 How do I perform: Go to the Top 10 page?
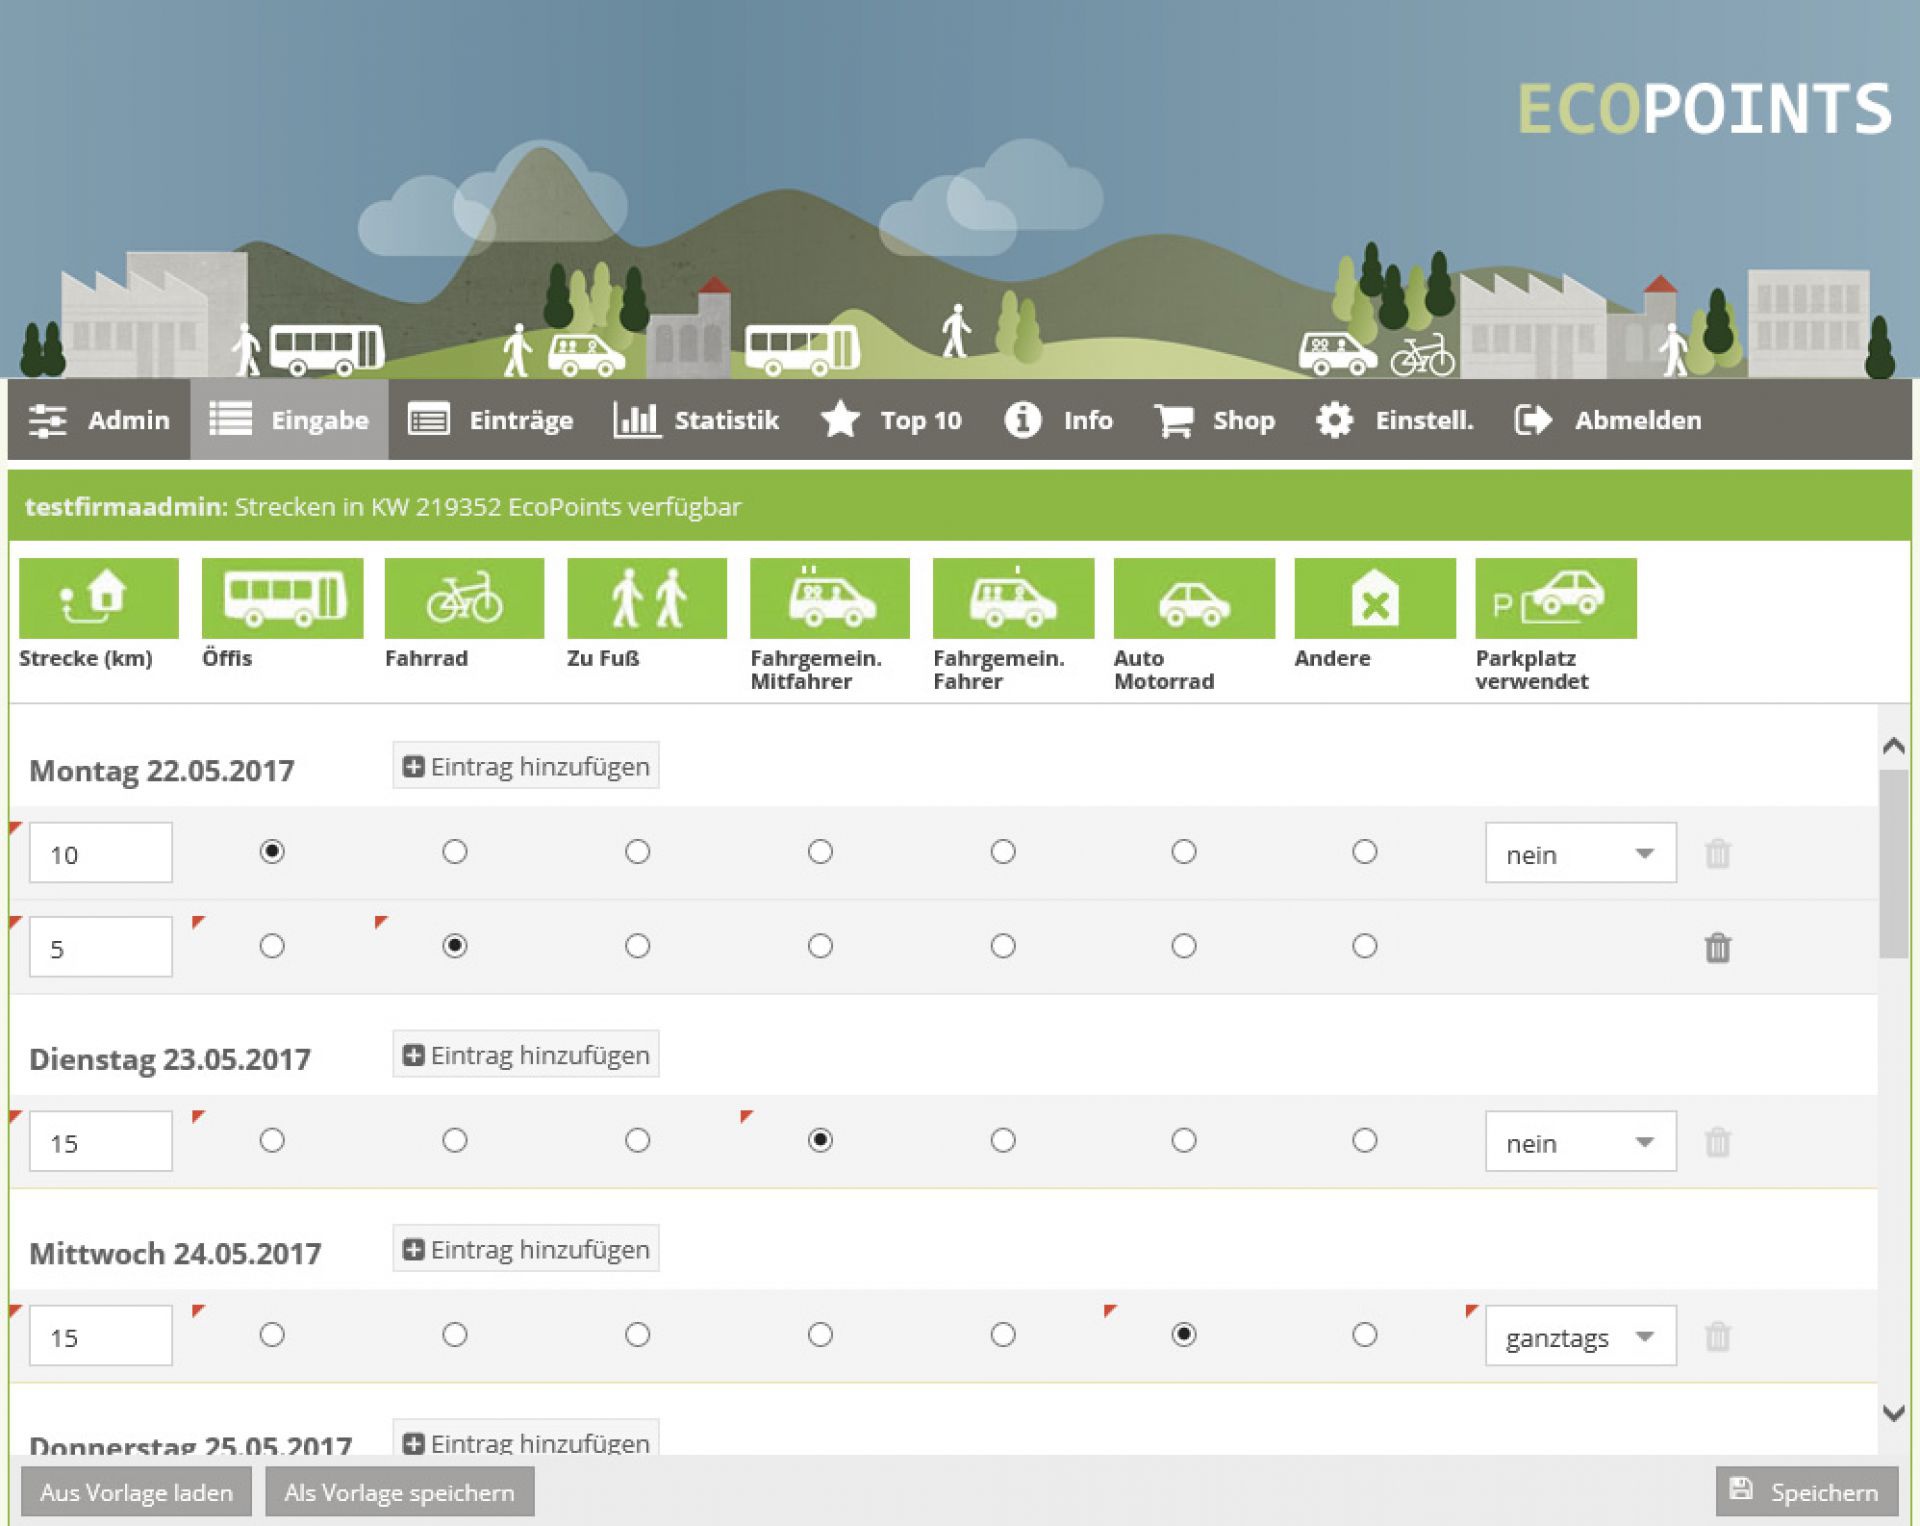pos(891,420)
